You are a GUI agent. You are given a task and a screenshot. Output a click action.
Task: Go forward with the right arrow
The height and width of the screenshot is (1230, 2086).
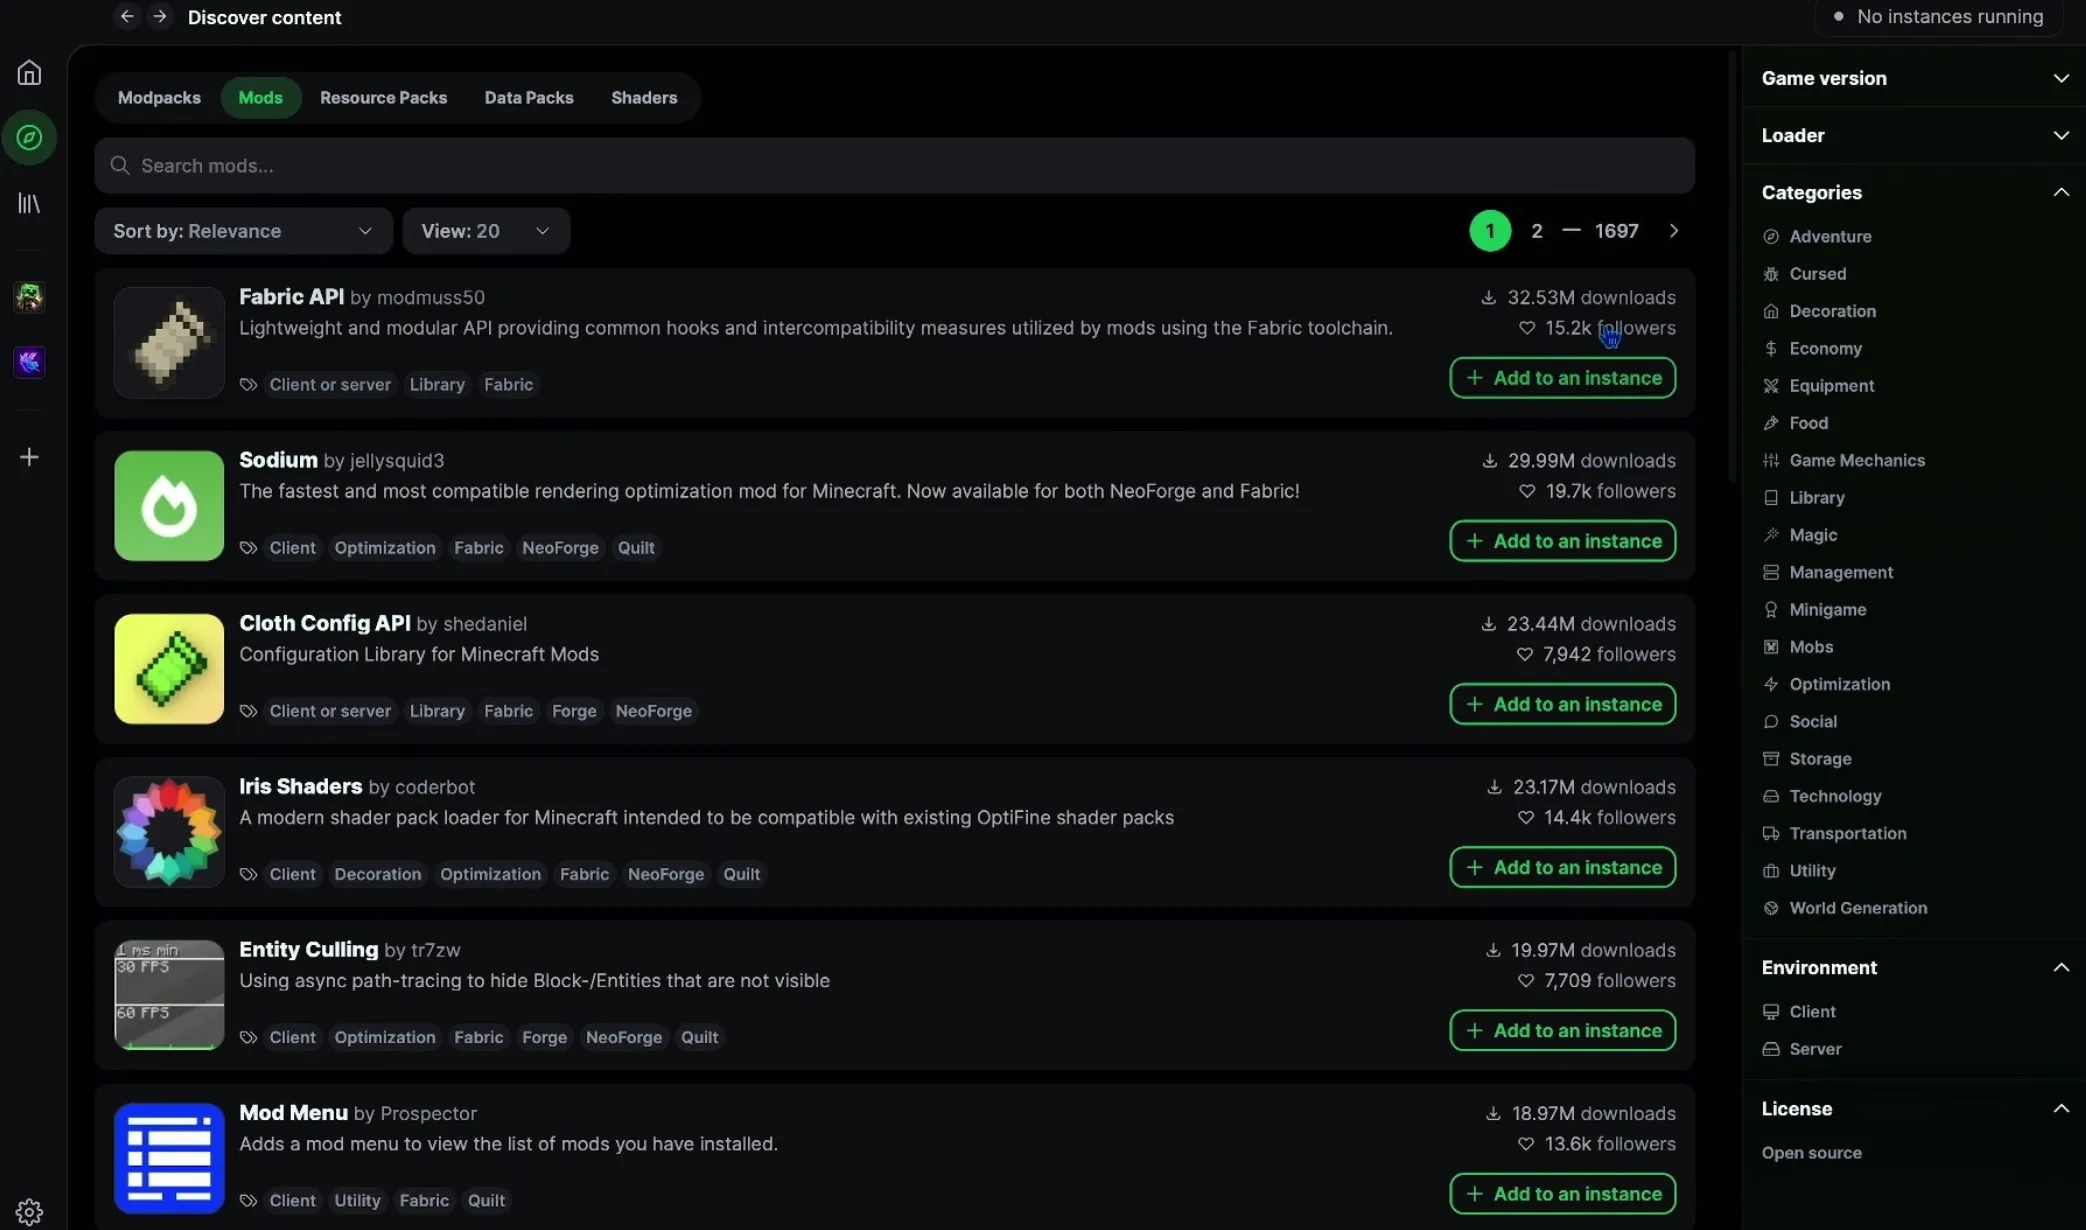pos(159,17)
